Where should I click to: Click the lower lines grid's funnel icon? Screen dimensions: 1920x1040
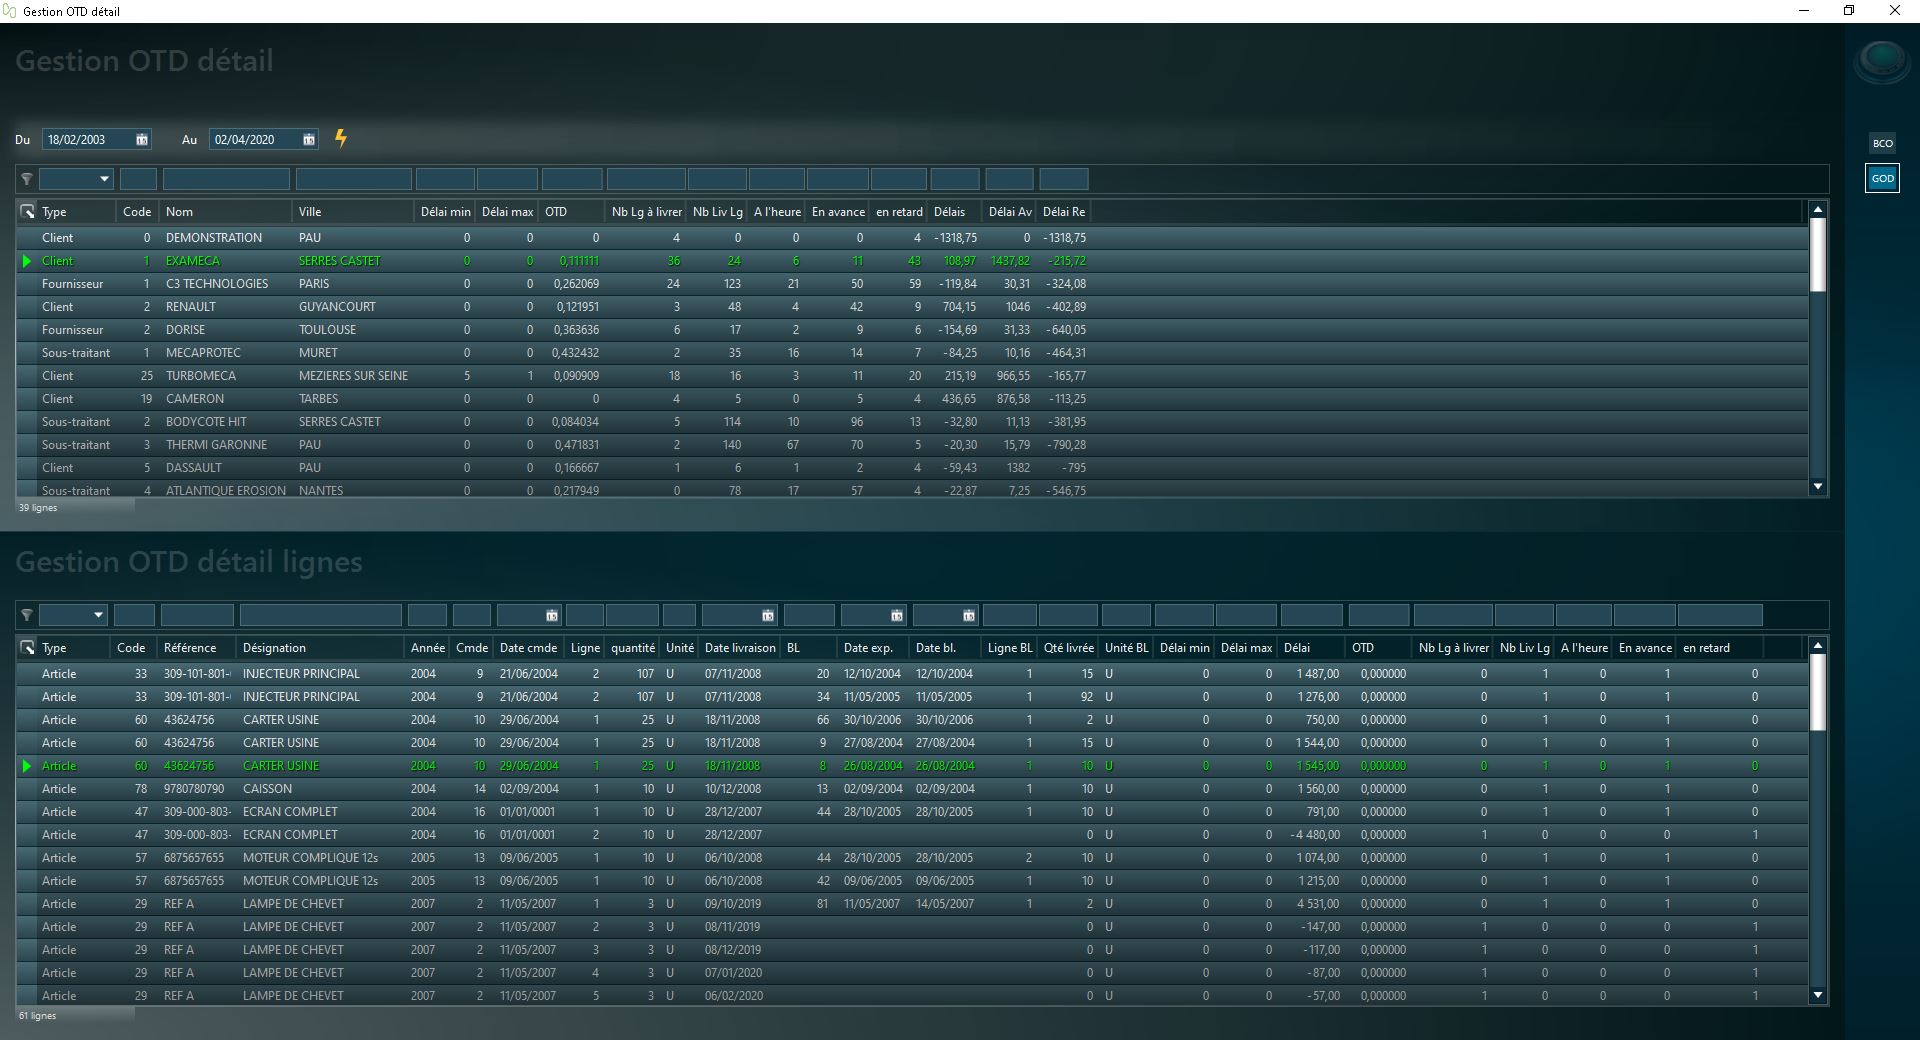coord(27,615)
